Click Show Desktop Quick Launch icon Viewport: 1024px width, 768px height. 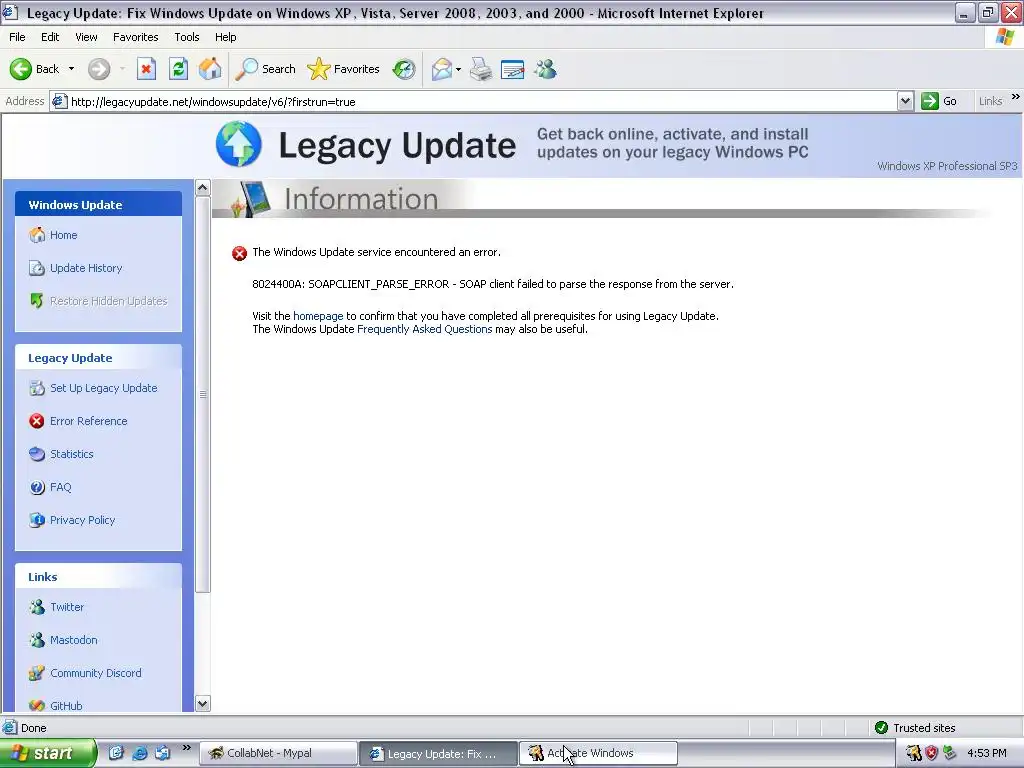pos(116,753)
